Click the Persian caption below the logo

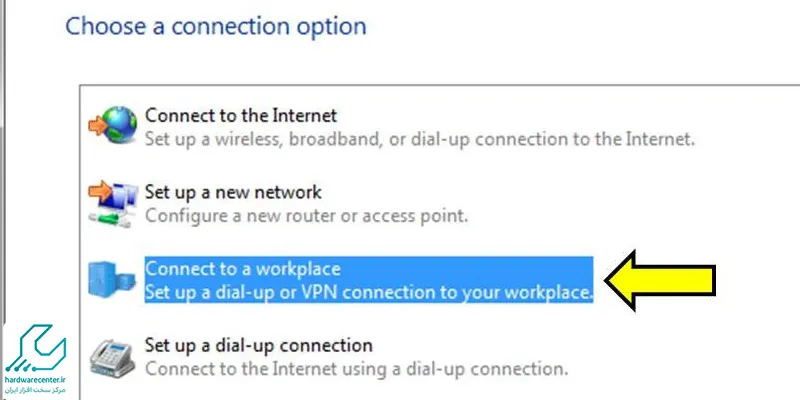(x=35, y=390)
